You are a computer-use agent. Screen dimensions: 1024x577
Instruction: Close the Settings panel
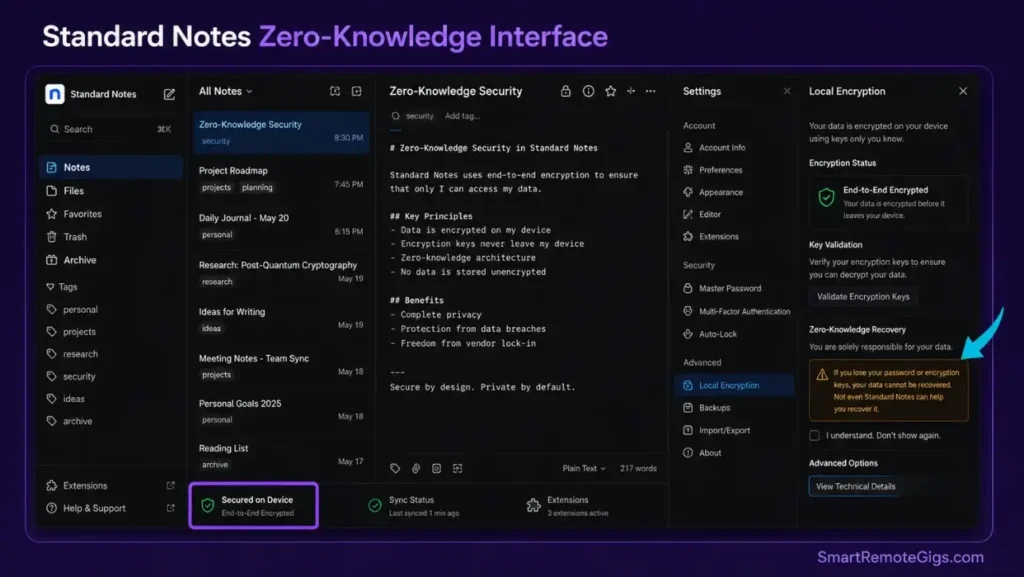(x=787, y=91)
